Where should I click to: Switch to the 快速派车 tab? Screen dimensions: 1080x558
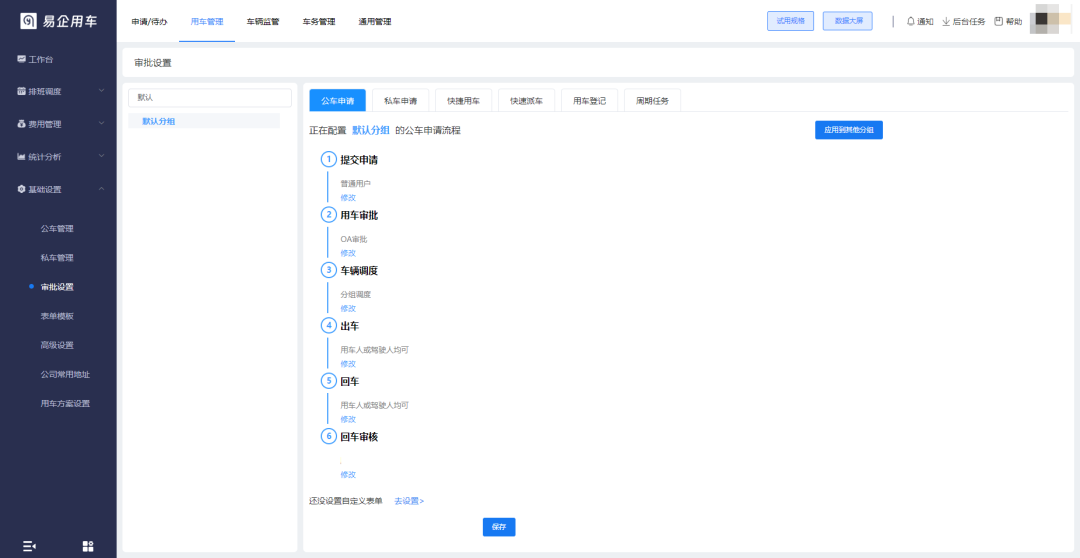[x=526, y=101]
